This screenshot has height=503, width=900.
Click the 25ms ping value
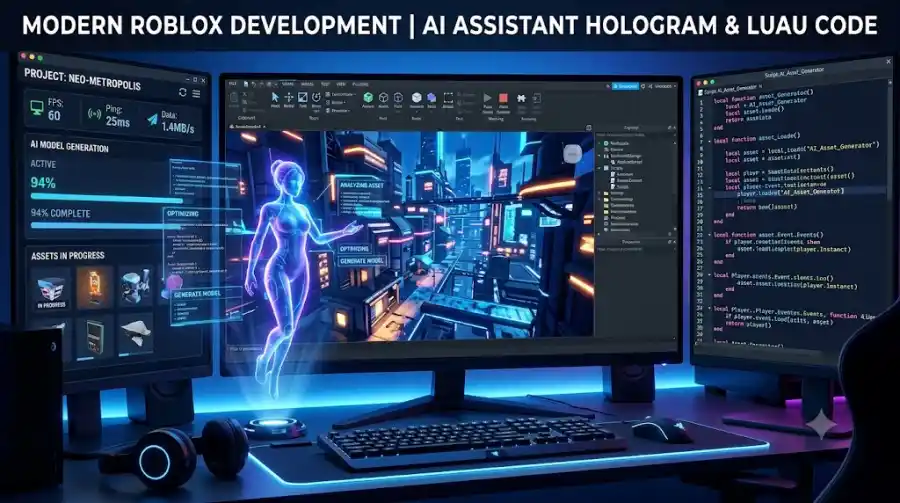click(x=118, y=122)
